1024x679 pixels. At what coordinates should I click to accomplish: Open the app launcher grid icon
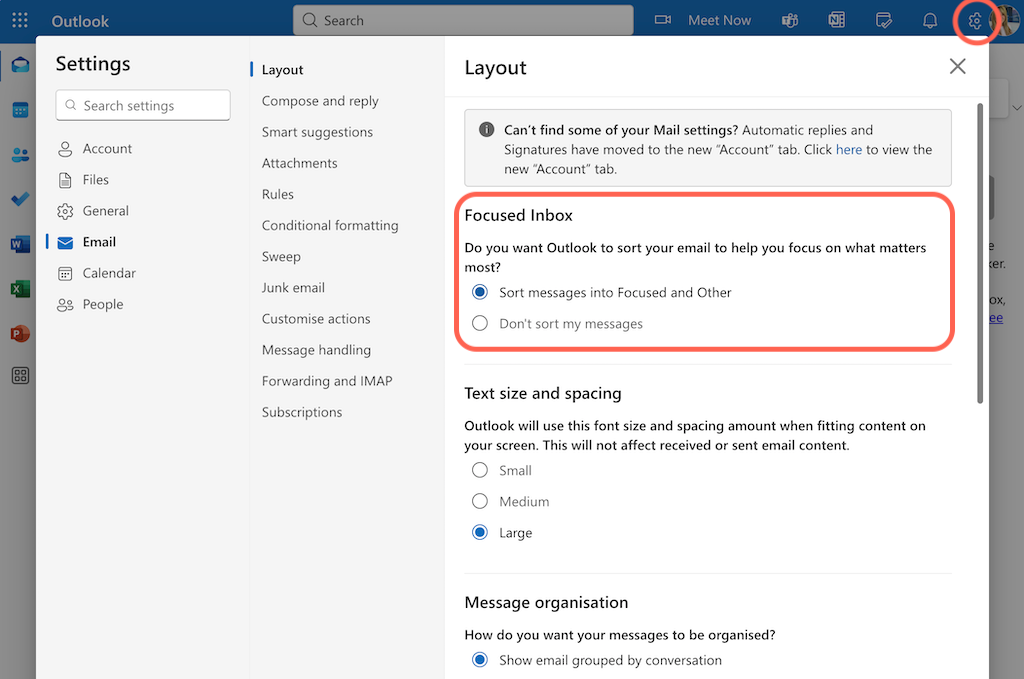click(x=20, y=20)
